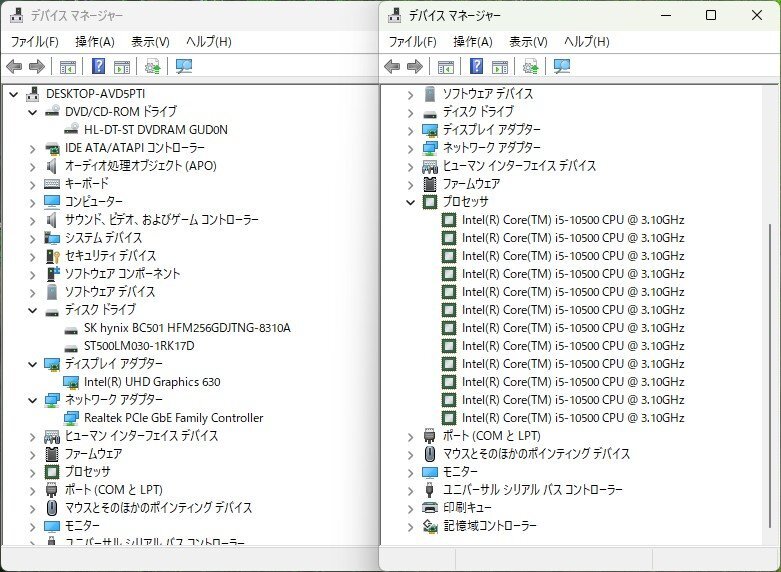
Task: Click the HL-DT-ST DVDRAM drive icon
Action: click(71, 129)
